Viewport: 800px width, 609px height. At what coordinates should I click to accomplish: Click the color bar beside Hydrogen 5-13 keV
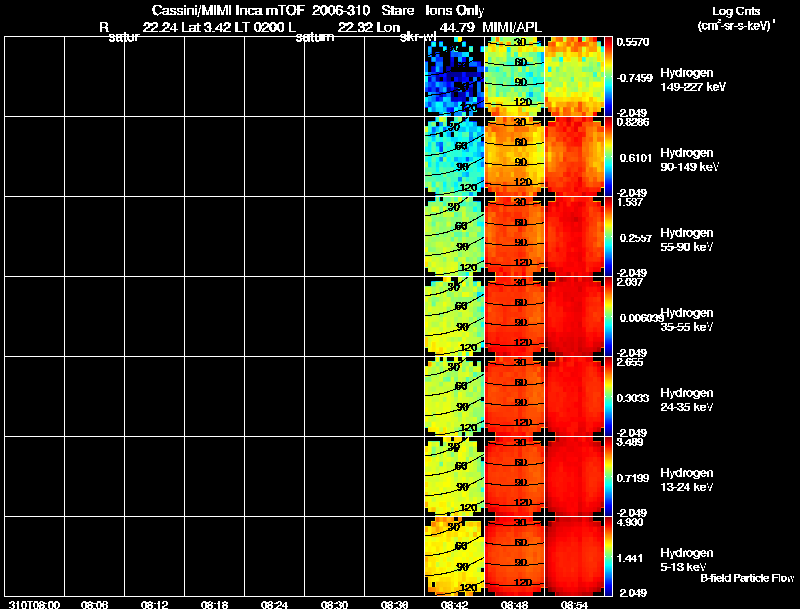608,556
